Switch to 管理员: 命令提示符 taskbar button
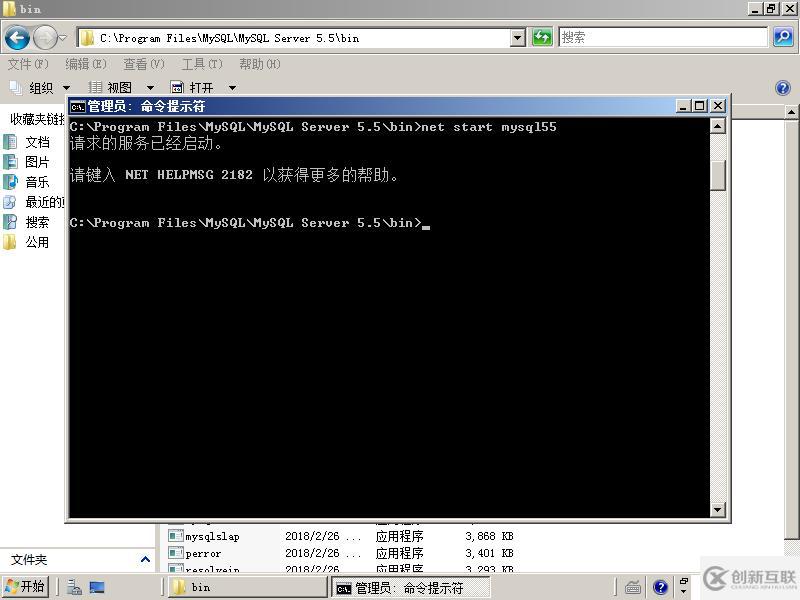 click(411, 588)
